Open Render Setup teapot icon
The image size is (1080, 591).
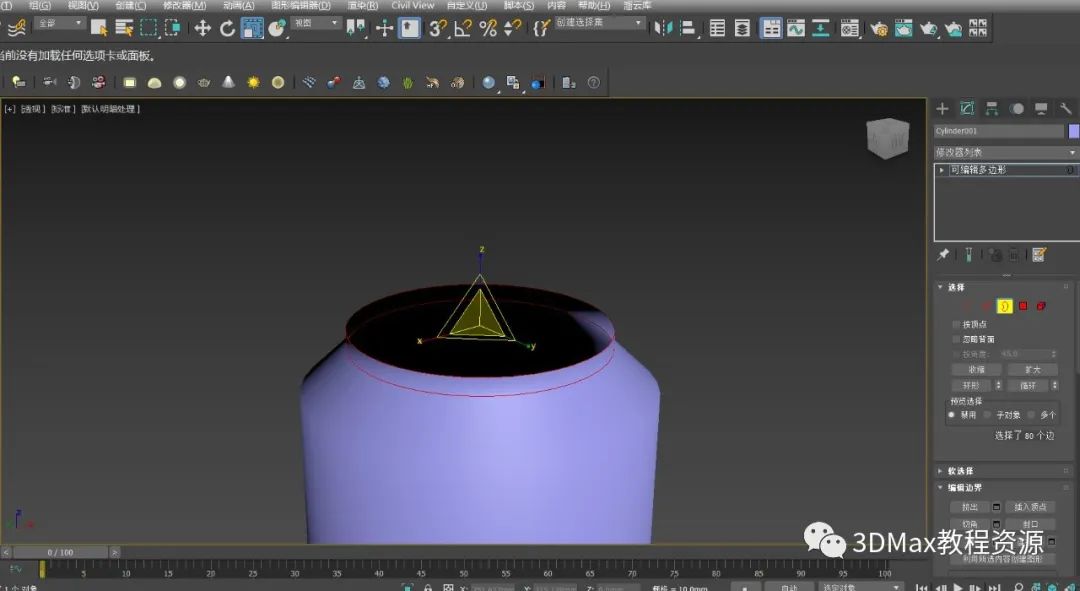tap(879, 28)
